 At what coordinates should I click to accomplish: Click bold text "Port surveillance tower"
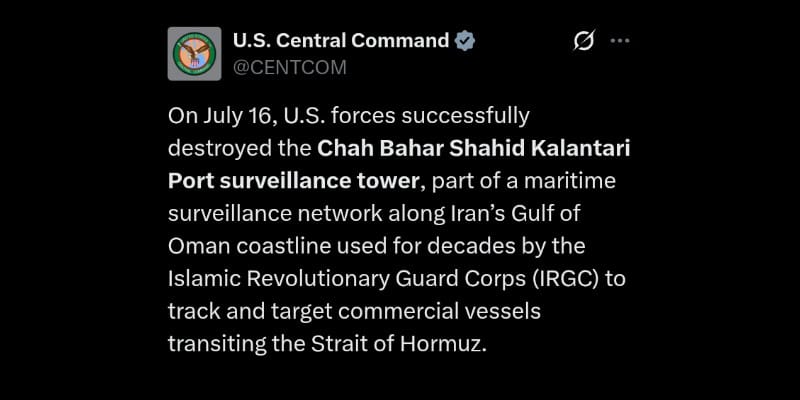(293, 181)
